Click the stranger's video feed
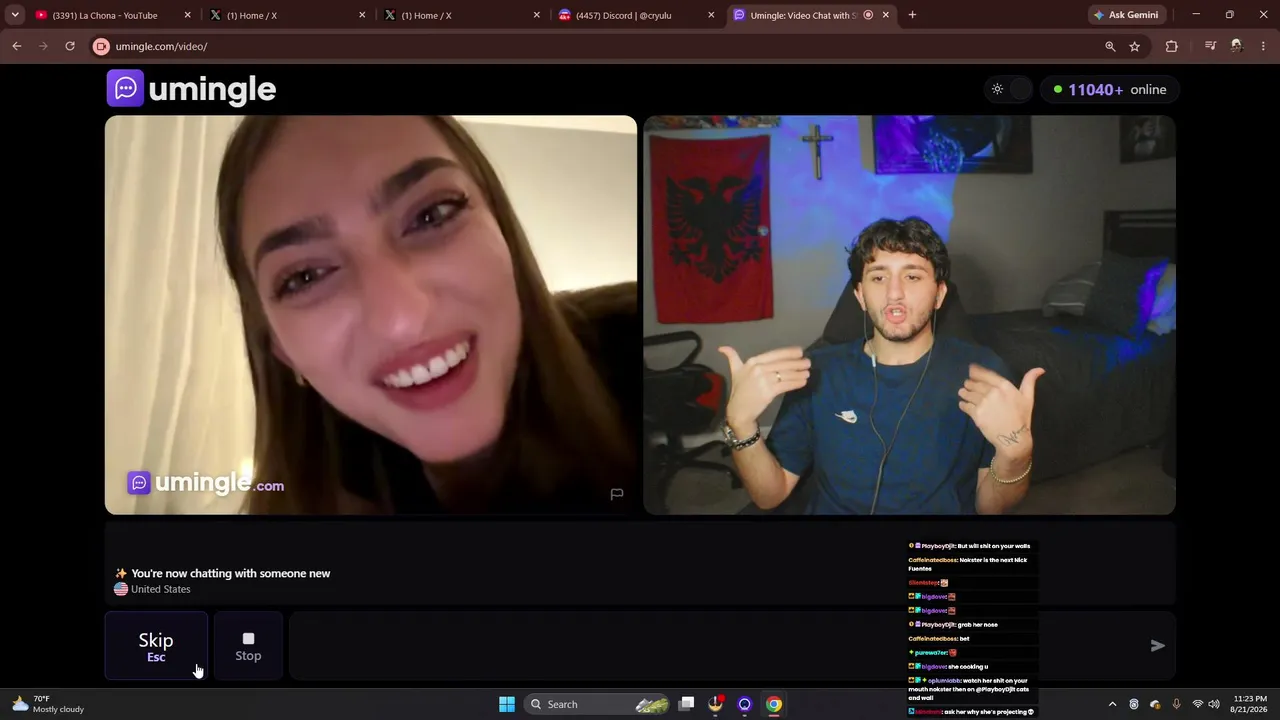The image size is (1280, 720). [x=371, y=315]
